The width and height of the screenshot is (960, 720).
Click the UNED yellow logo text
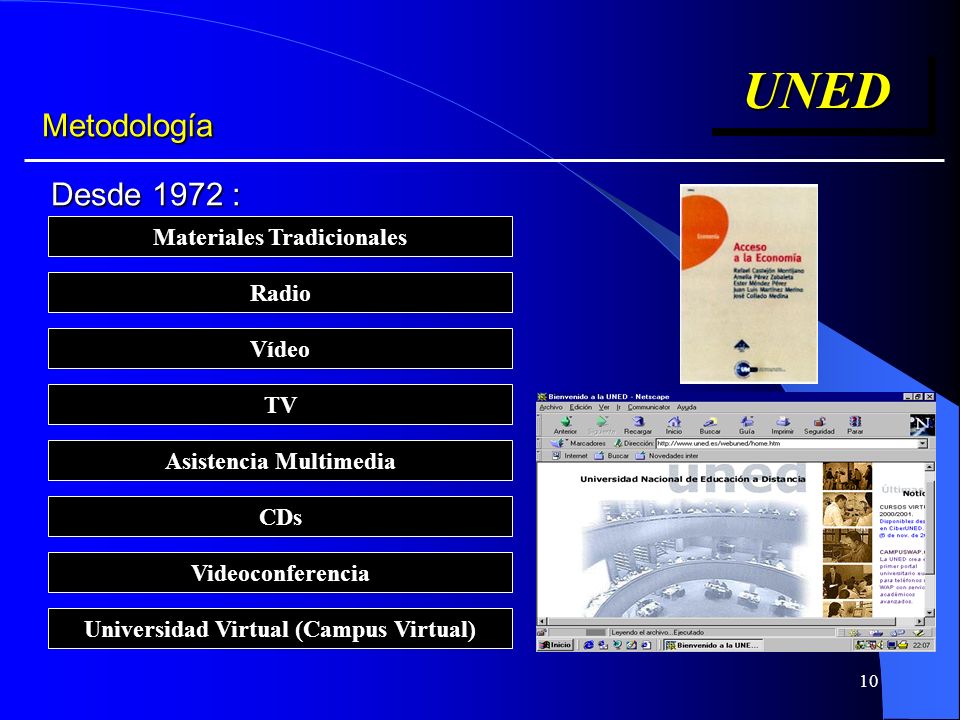click(817, 91)
